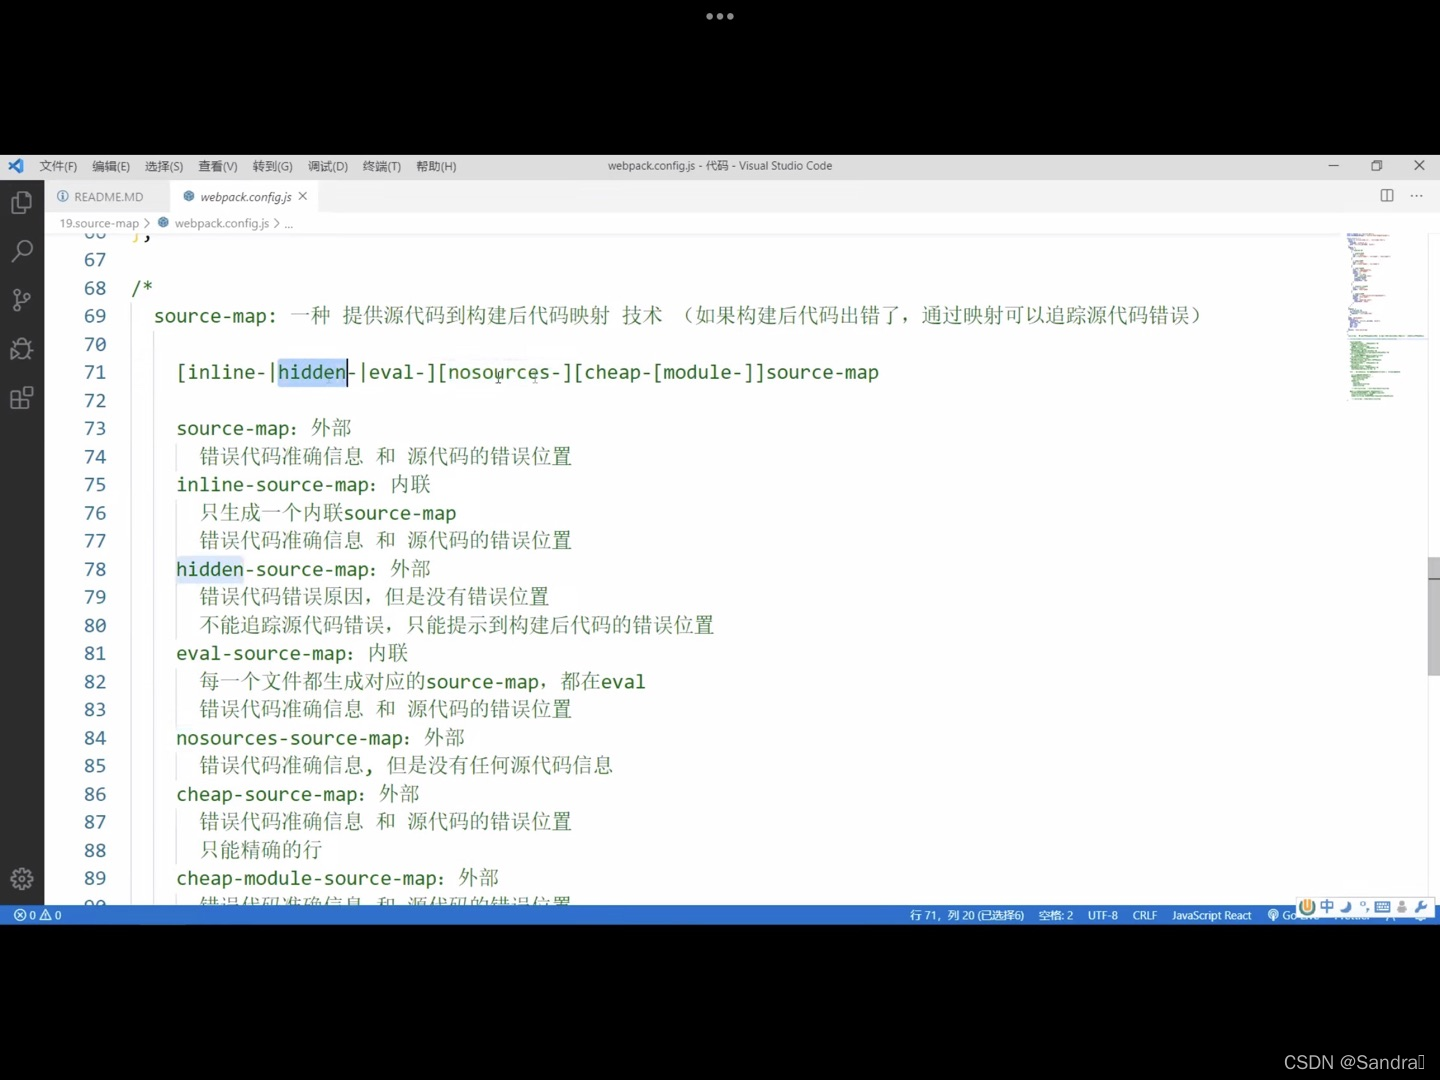The image size is (1440, 1080).
Task: Open the IME wrench settings icon
Action: [1421, 907]
